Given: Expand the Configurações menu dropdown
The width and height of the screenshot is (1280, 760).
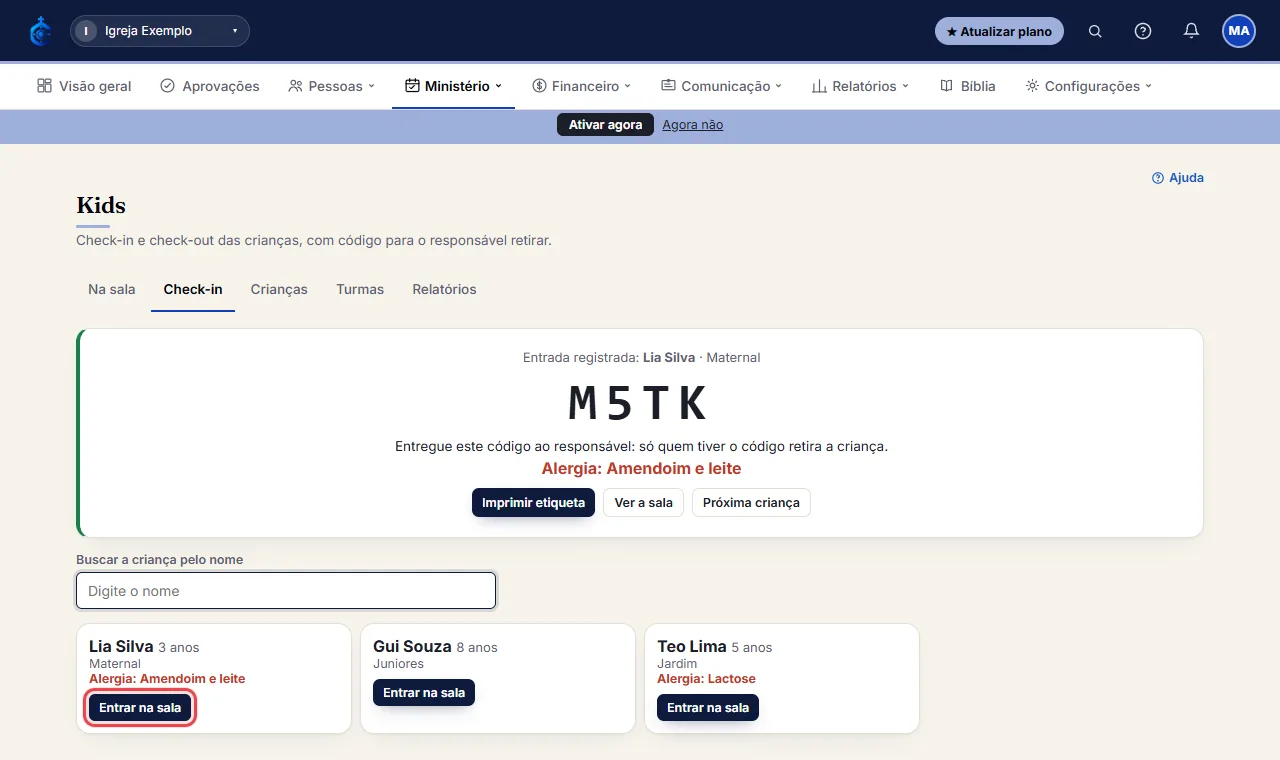Looking at the screenshot, I should [x=1089, y=86].
